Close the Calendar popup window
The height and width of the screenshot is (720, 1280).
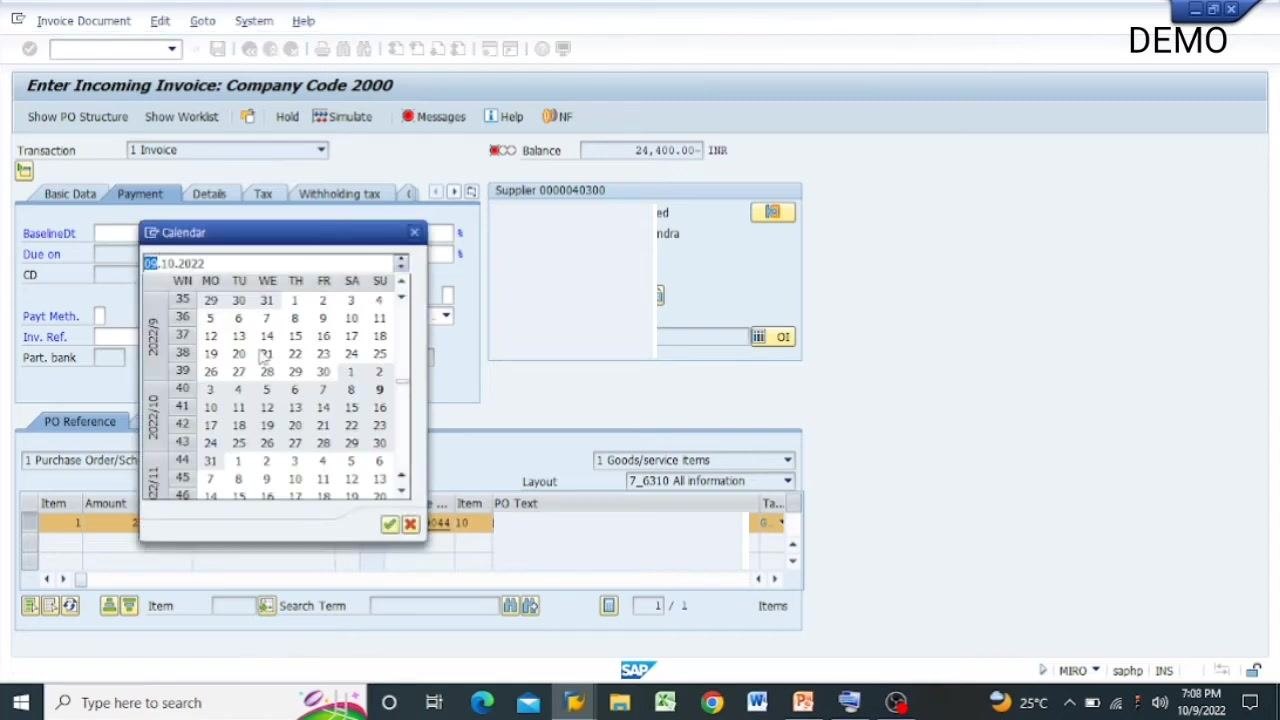tap(414, 232)
